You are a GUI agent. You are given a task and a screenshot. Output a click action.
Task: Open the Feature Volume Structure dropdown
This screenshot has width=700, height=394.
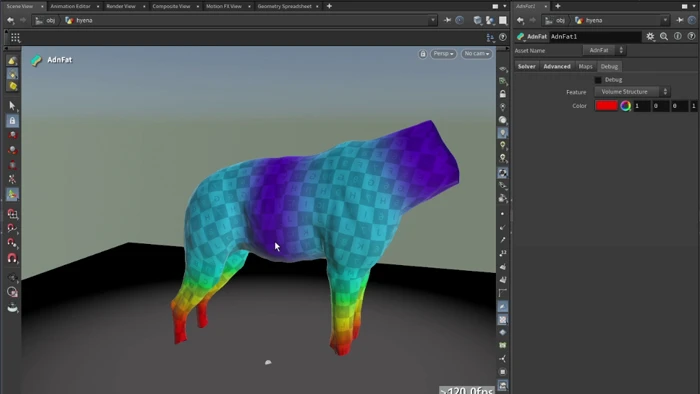[632, 91]
